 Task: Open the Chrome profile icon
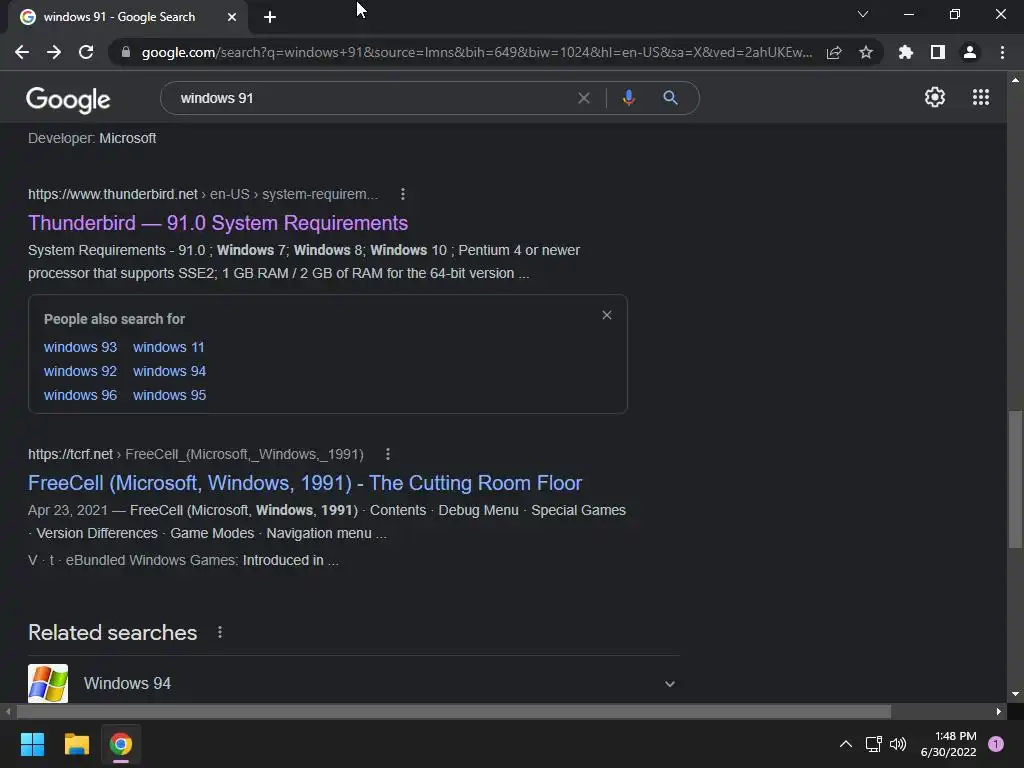click(970, 52)
